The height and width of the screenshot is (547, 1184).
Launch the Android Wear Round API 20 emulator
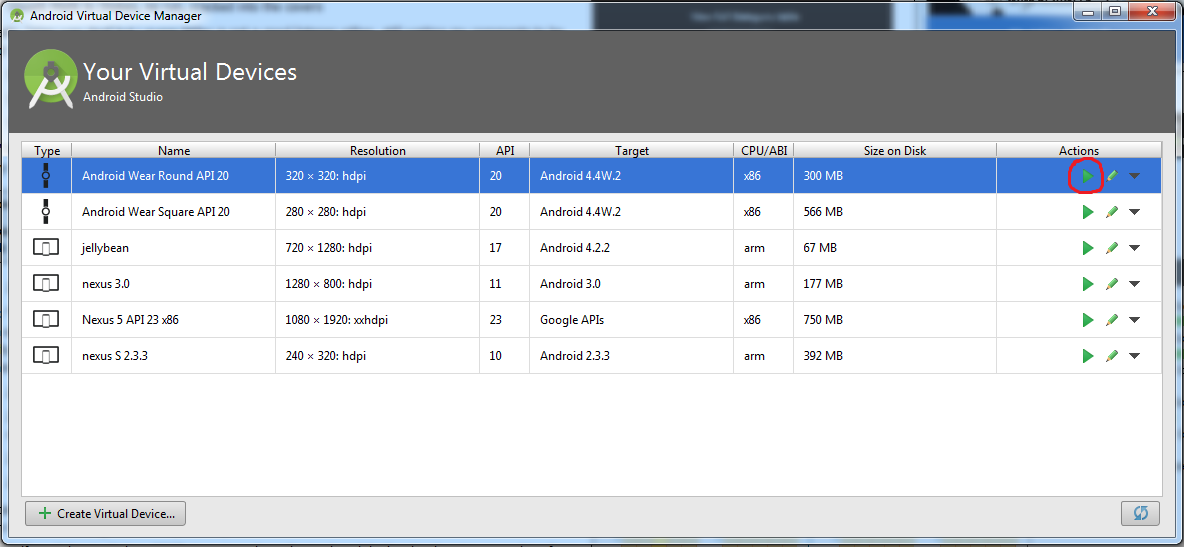(1087, 176)
